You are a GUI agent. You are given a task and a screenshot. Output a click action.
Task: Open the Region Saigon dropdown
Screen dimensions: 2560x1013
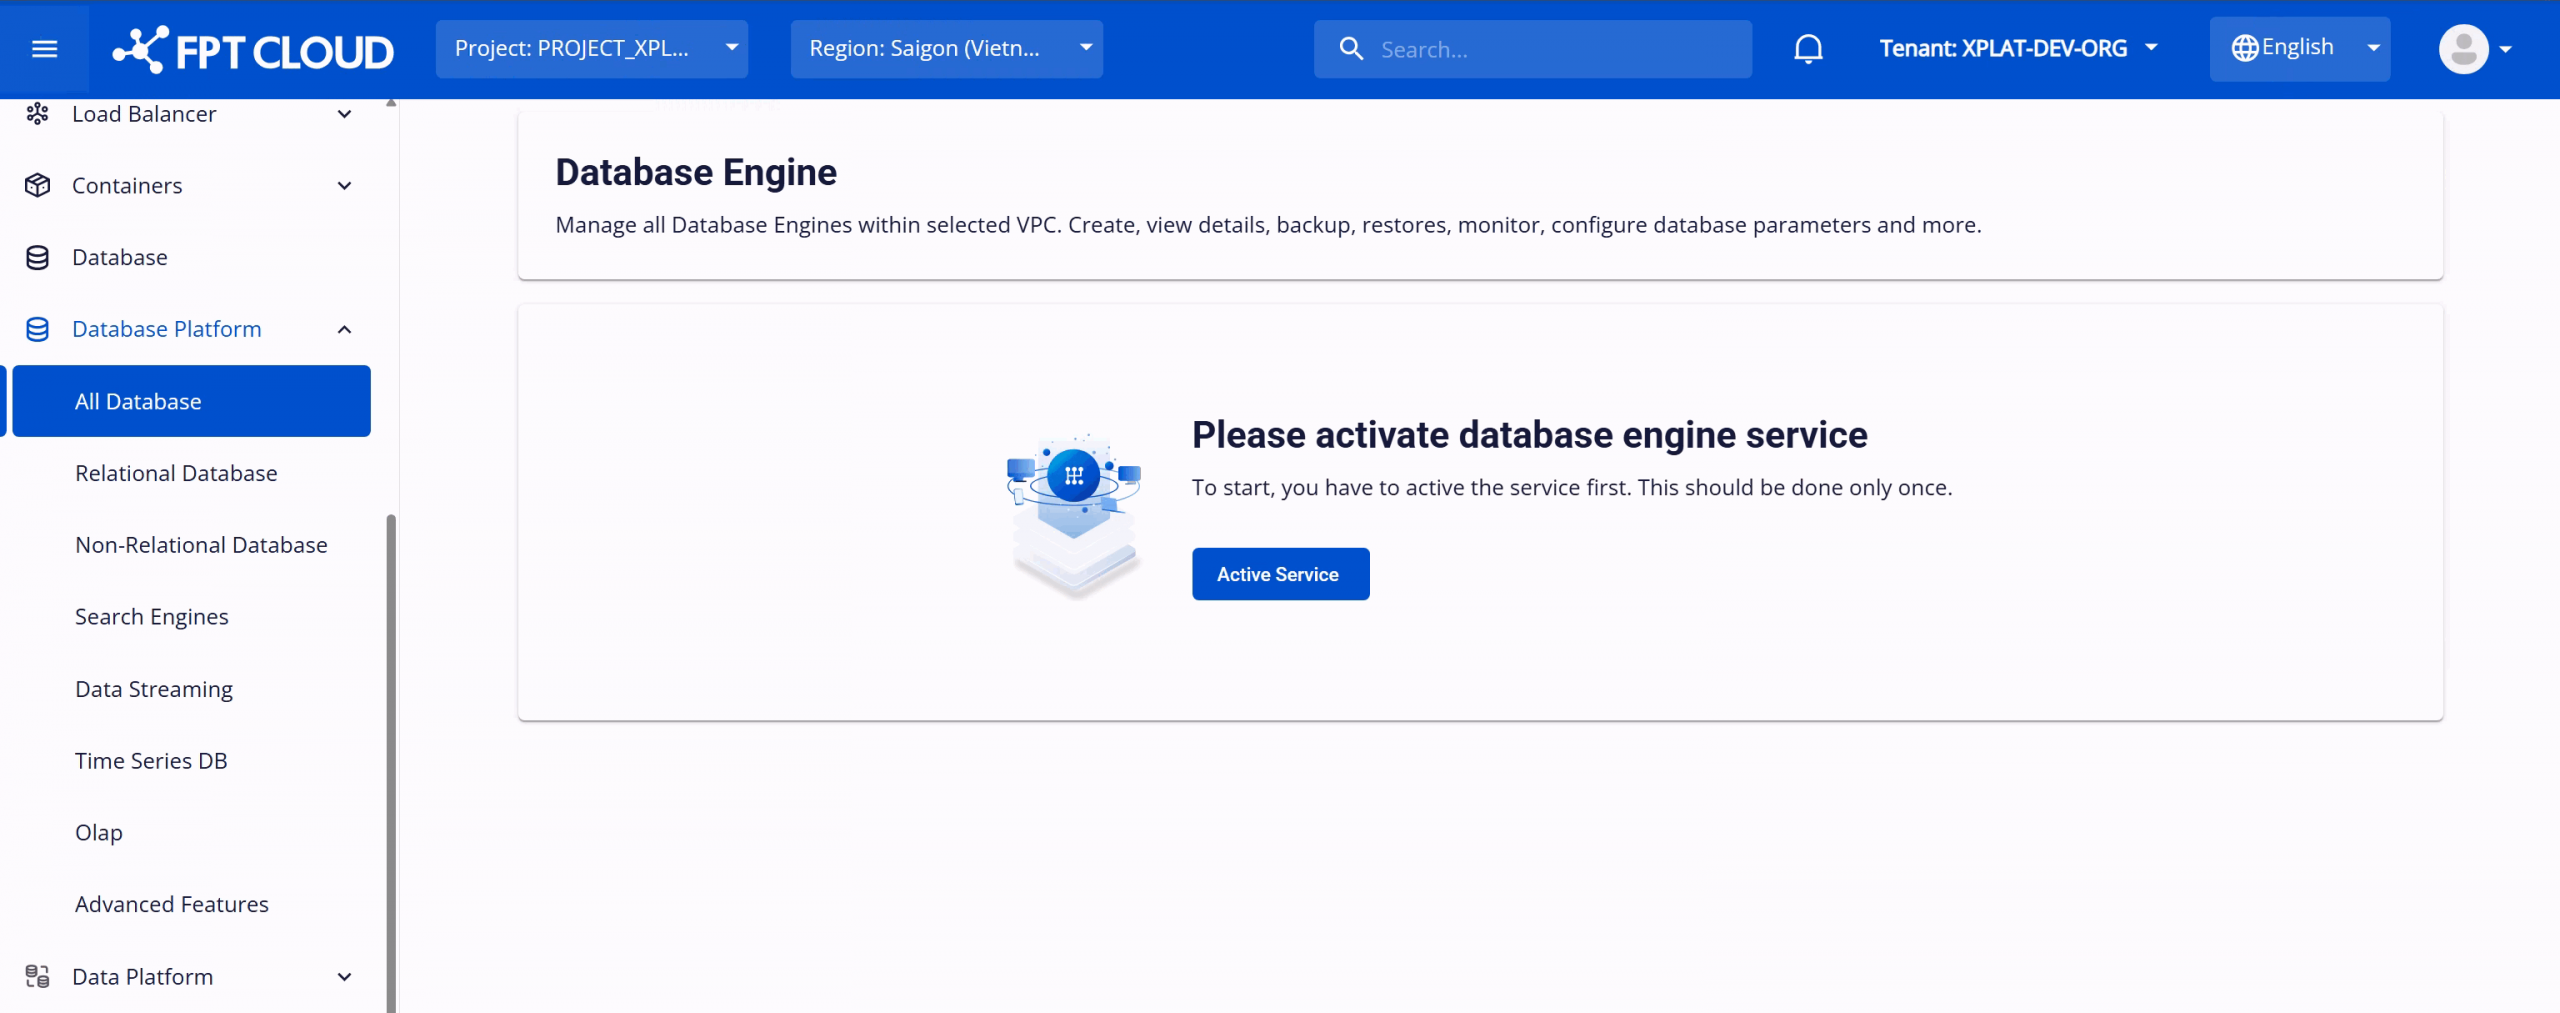click(x=946, y=49)
